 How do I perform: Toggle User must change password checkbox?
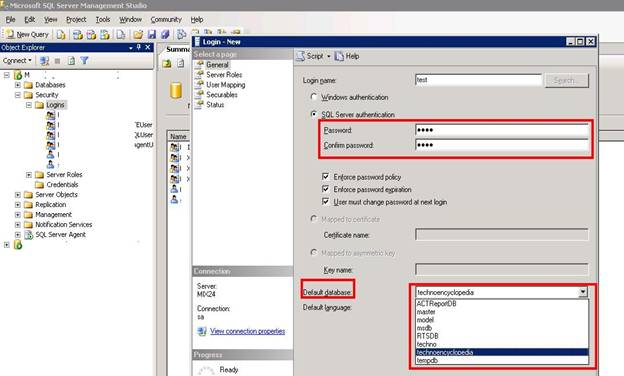click(326, 202)
